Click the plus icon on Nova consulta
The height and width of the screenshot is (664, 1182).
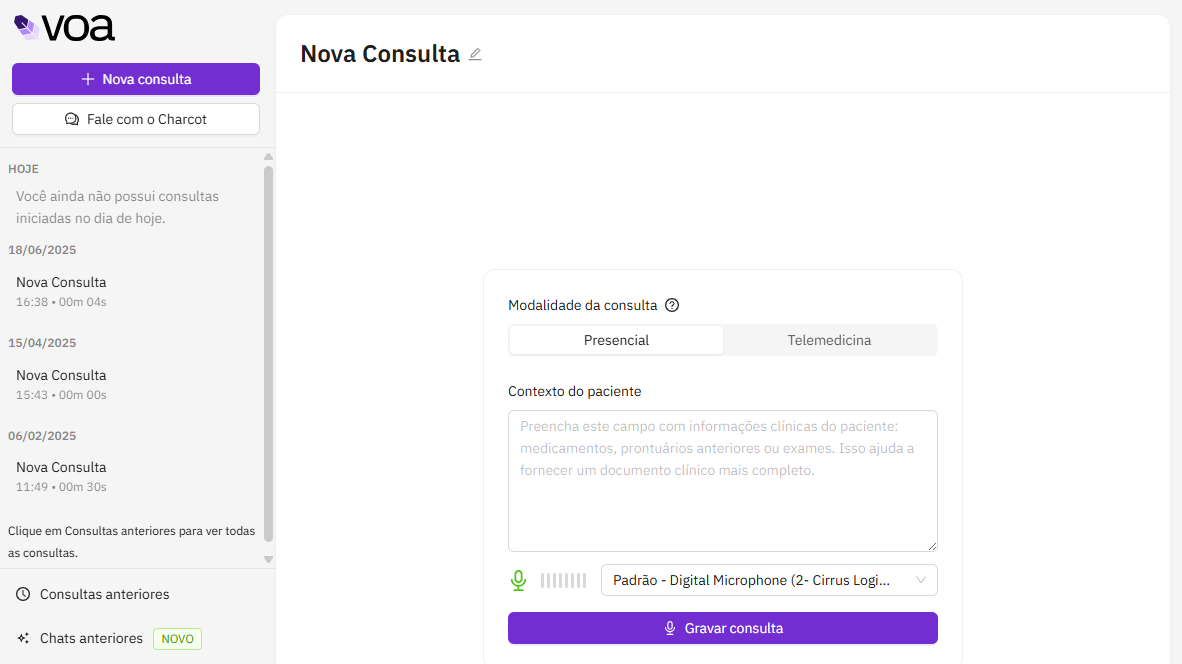pyautogui.click(x=88, y=79)
